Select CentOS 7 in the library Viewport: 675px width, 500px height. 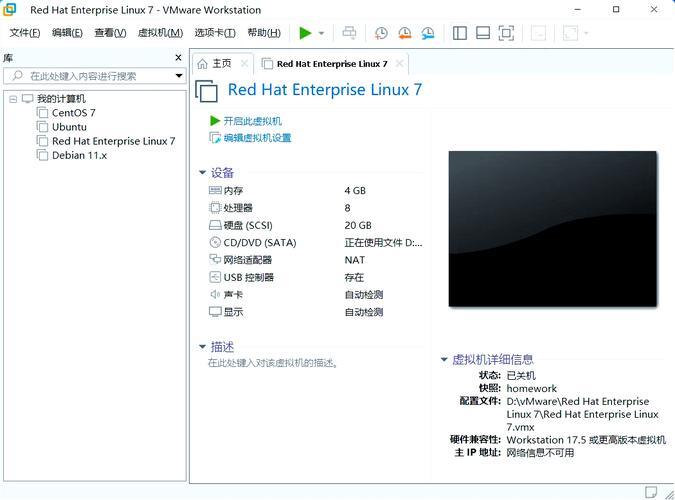point(74,113)
